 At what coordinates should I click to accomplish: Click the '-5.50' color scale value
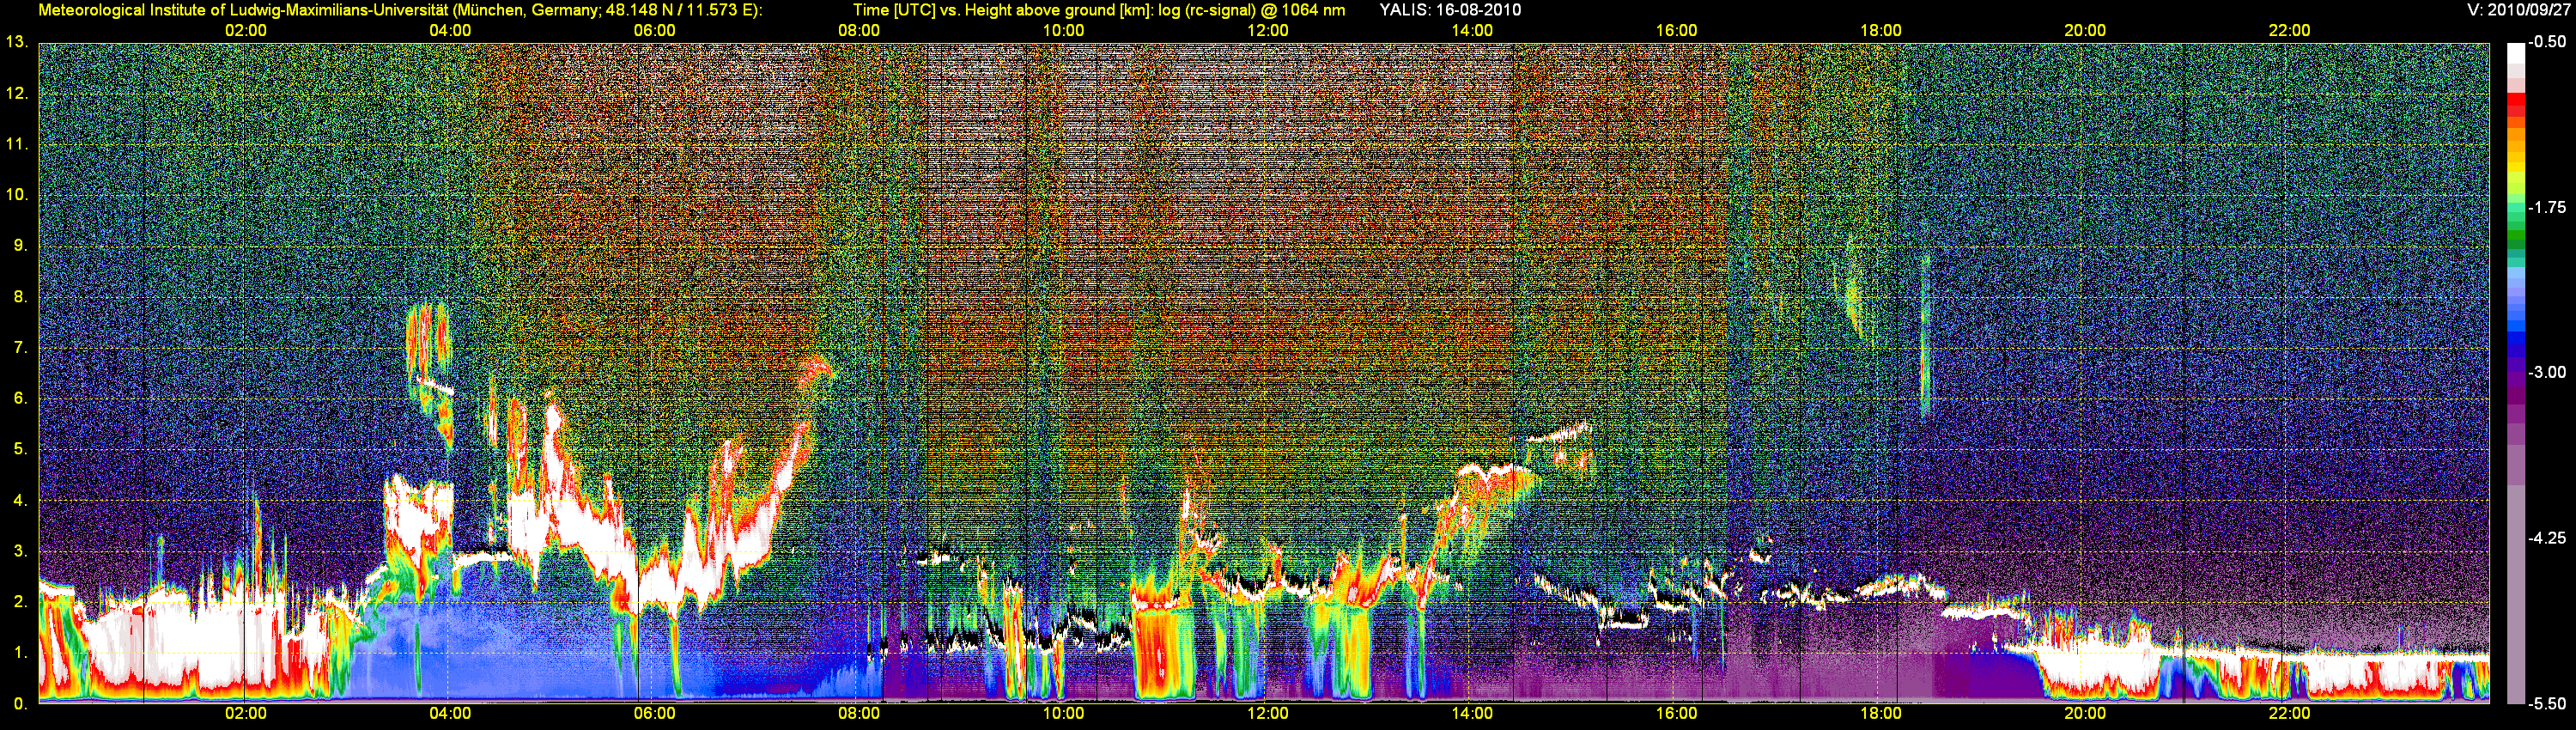(2547, 703)
